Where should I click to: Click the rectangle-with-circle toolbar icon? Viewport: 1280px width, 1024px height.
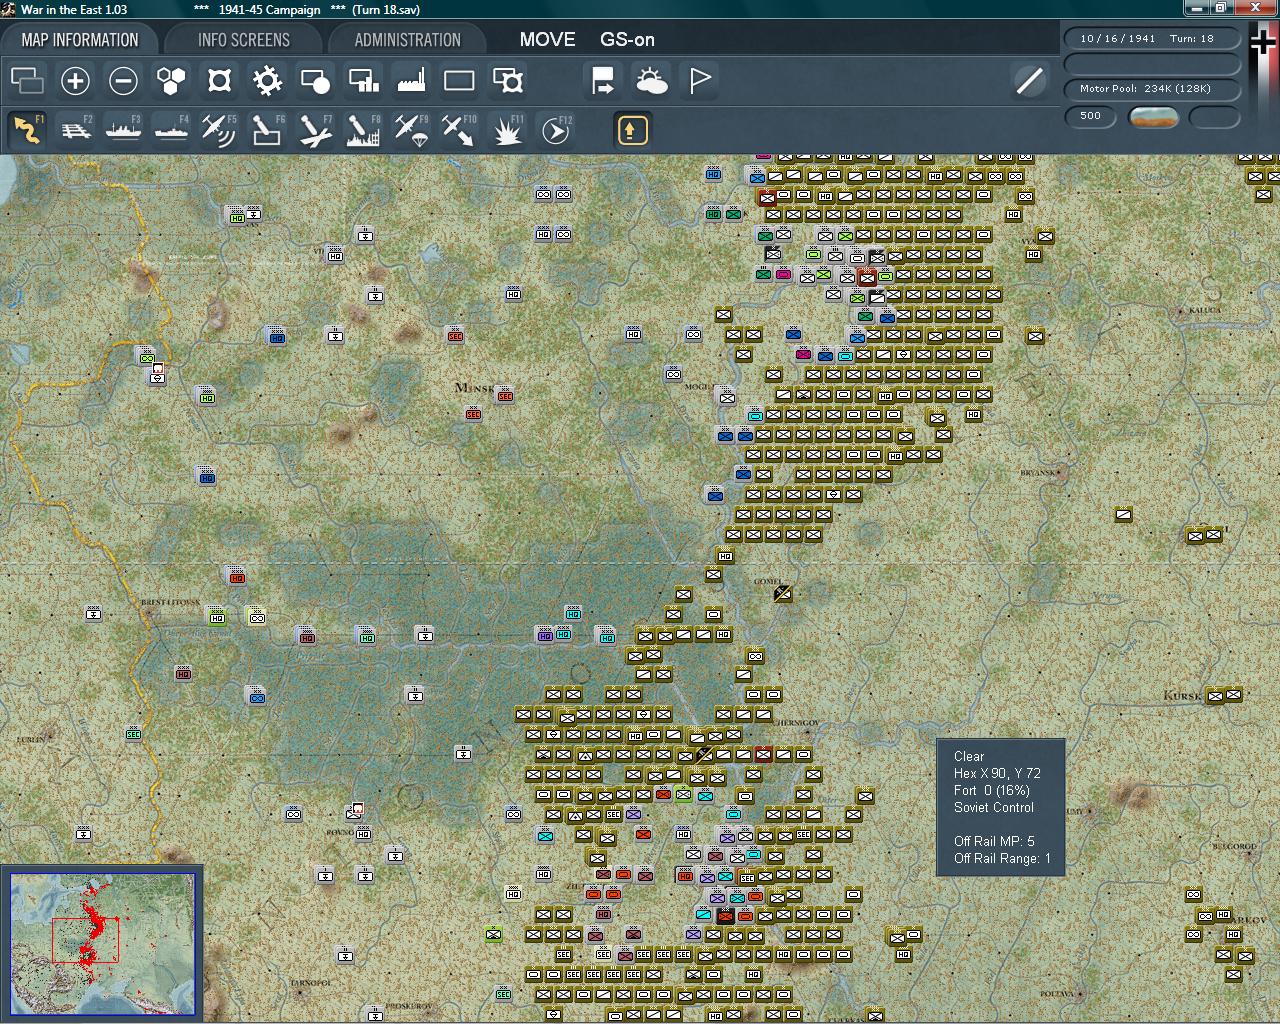[x=315, y=81]
